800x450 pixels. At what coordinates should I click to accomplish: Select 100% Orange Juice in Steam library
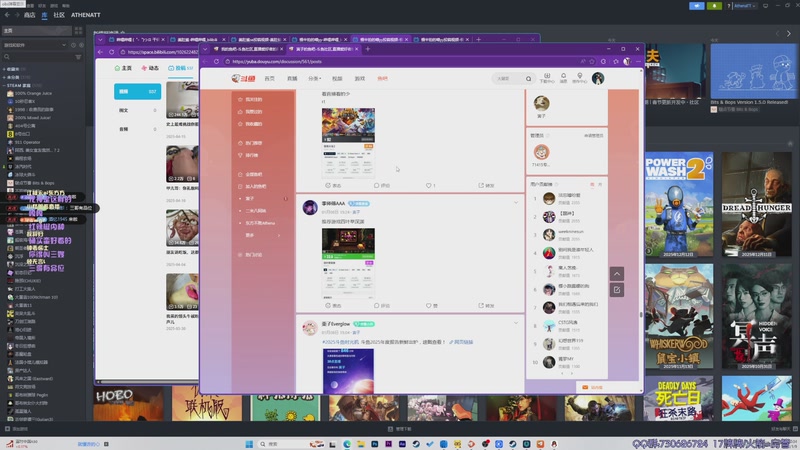click(33, 93)
